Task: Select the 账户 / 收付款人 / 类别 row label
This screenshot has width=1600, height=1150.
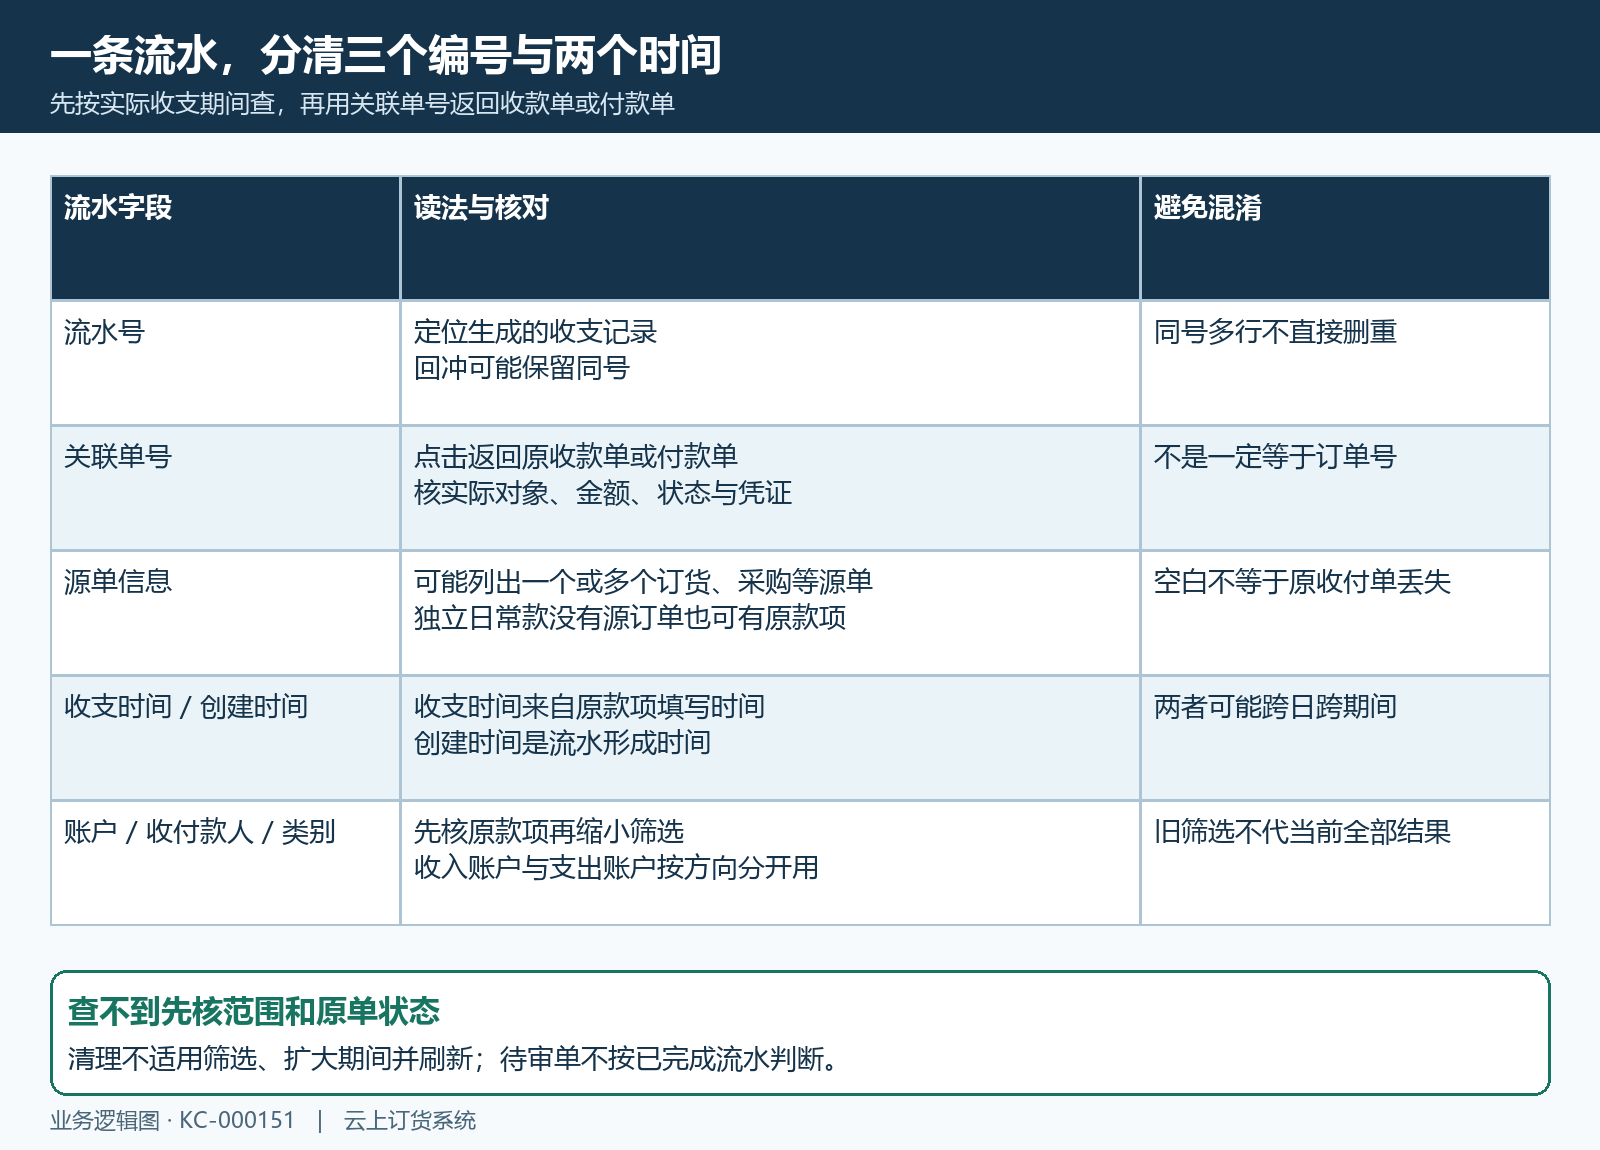Action: tap(199, 832)
